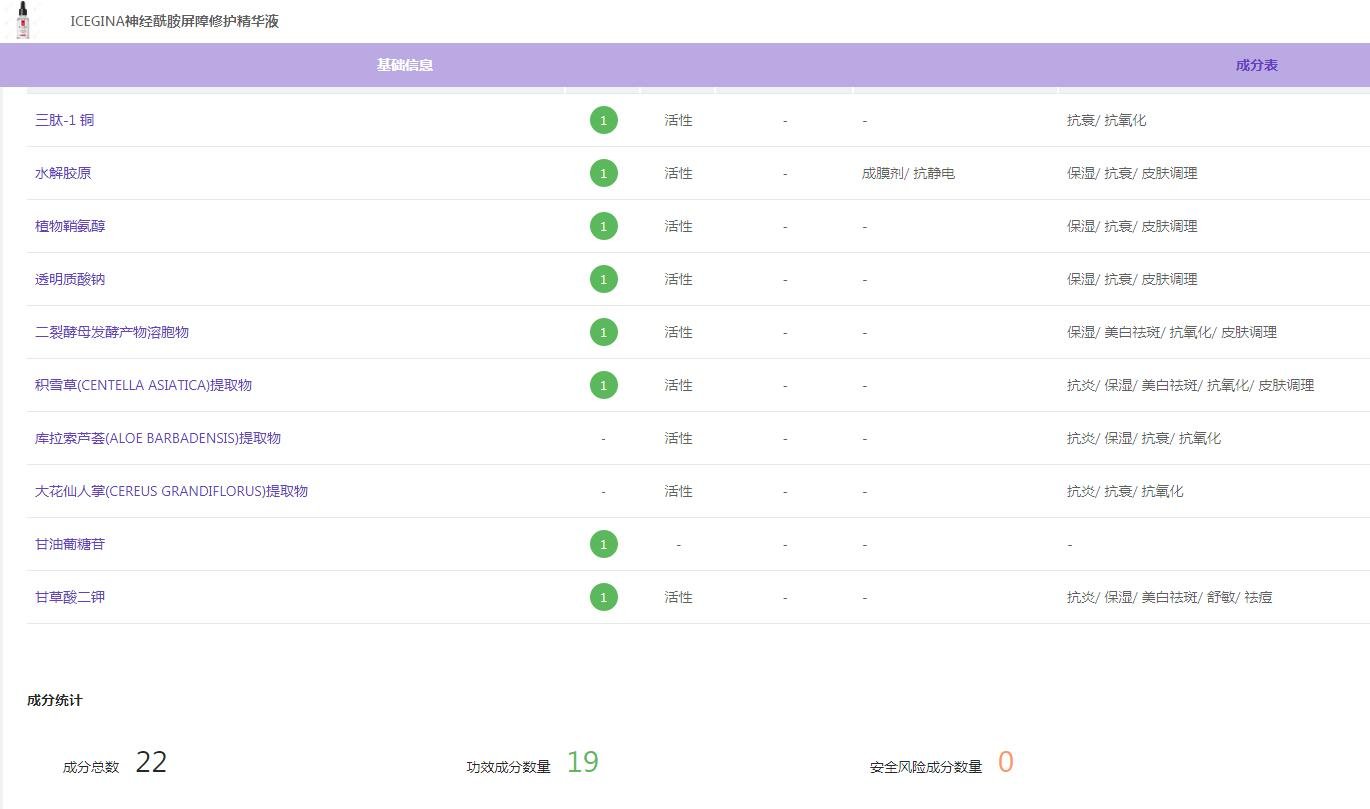This screenshot has height=809, width=1370.
Task: Click the green safety badge for 甘草酸二钾
Action: (x=604, y=597)
